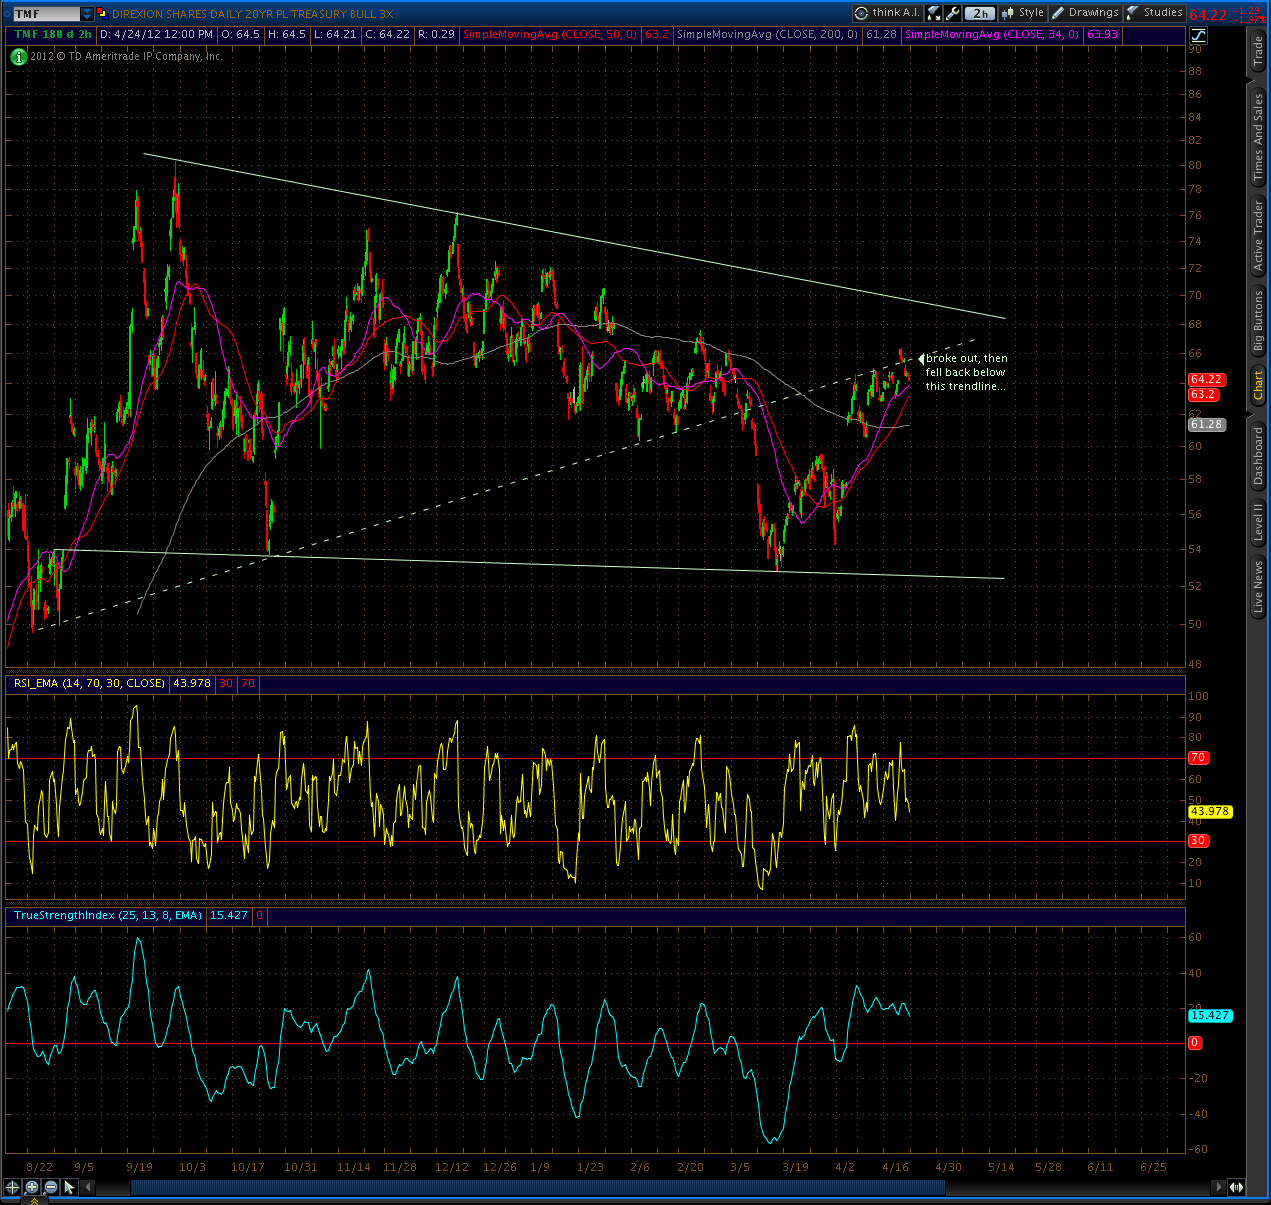Image resolution: width=1271 pixels, height=1205 pixels.
Task: Open chart settings wrench icon
Action: point(952,13)
